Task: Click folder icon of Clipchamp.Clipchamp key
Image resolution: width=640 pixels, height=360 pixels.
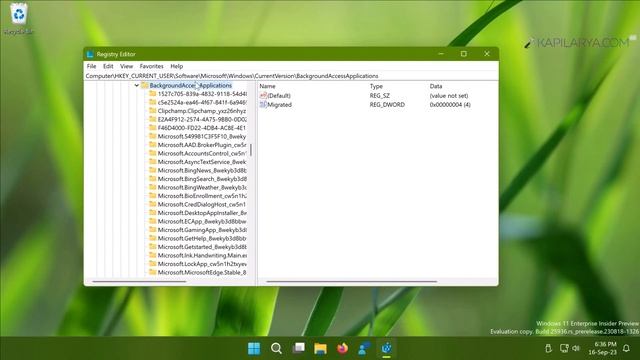Action: pyautogui.click(x=153, y=111)
